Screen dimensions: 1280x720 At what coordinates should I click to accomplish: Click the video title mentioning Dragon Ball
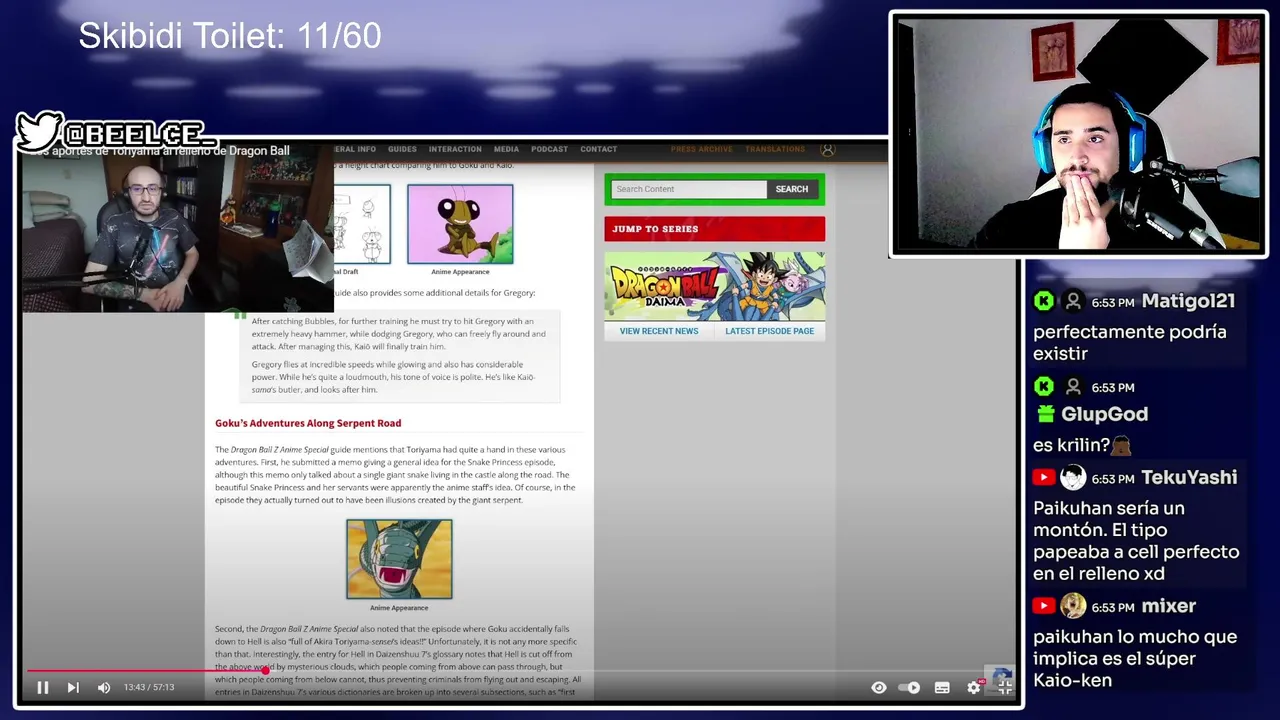click(x=160, y=151)
